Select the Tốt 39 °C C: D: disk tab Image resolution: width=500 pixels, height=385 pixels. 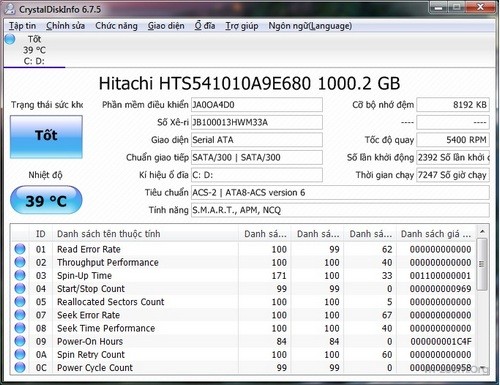click(34, 50)
